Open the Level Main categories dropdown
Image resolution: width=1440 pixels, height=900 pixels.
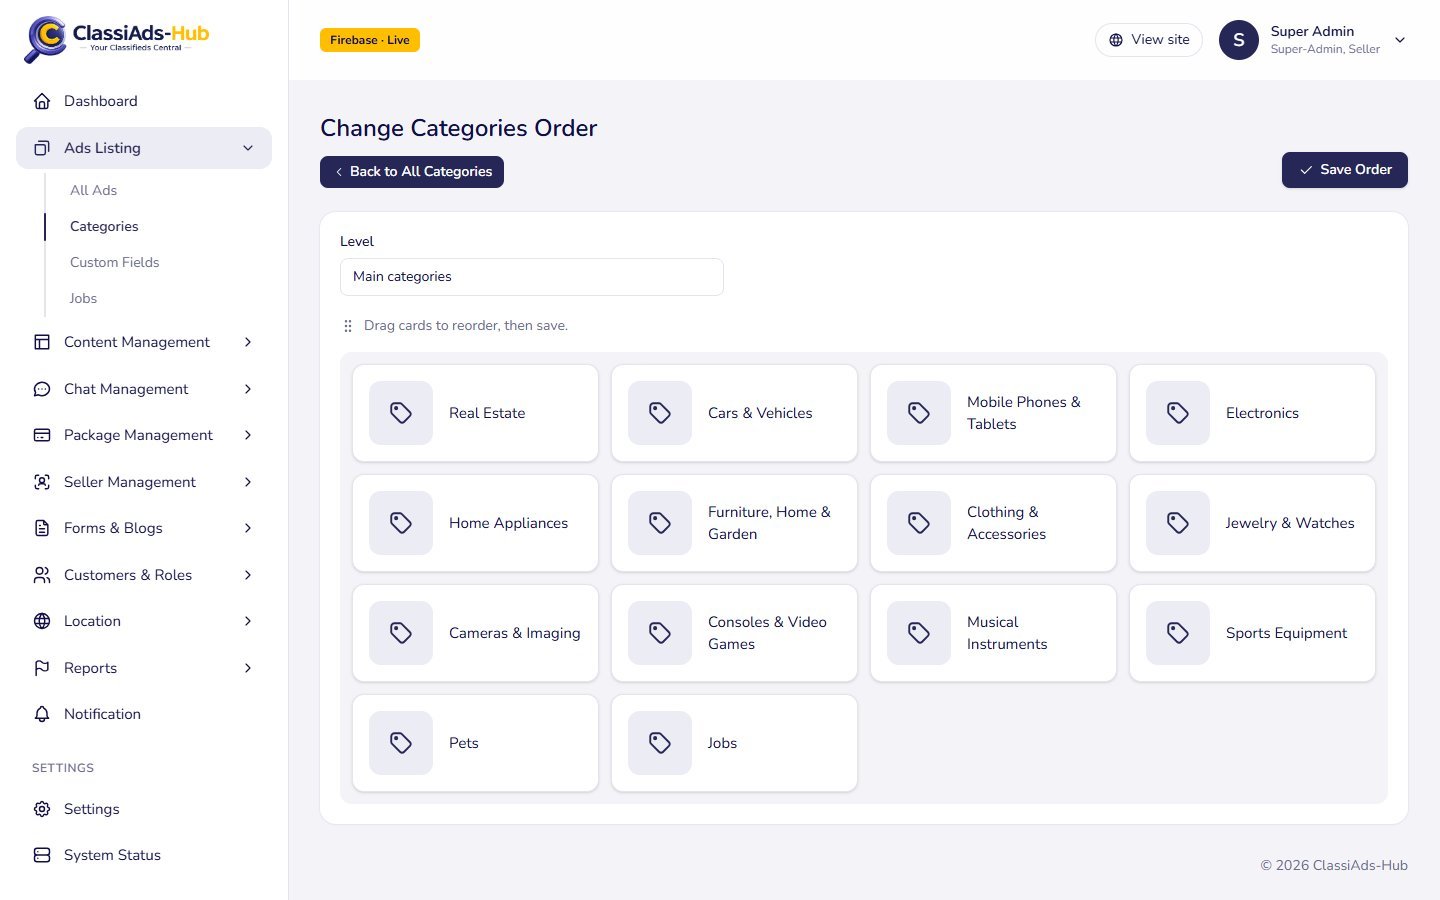pyautogui.click(x=532, y=277)
